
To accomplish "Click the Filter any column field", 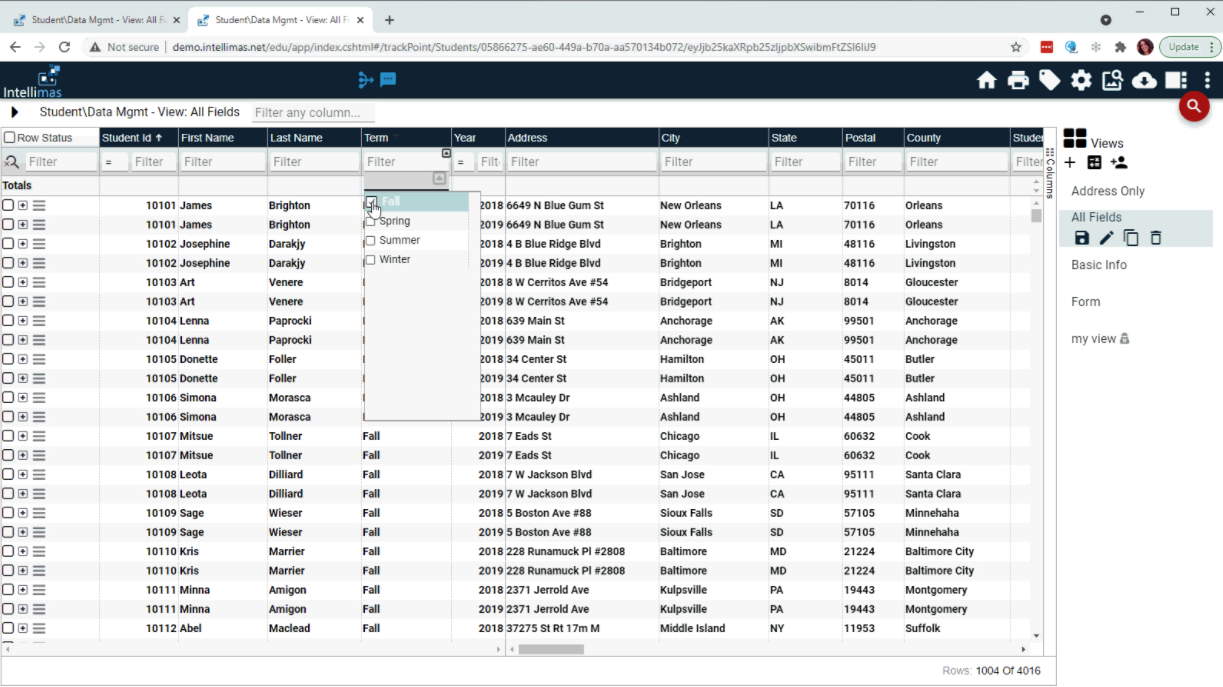I will tap(314, 113).
